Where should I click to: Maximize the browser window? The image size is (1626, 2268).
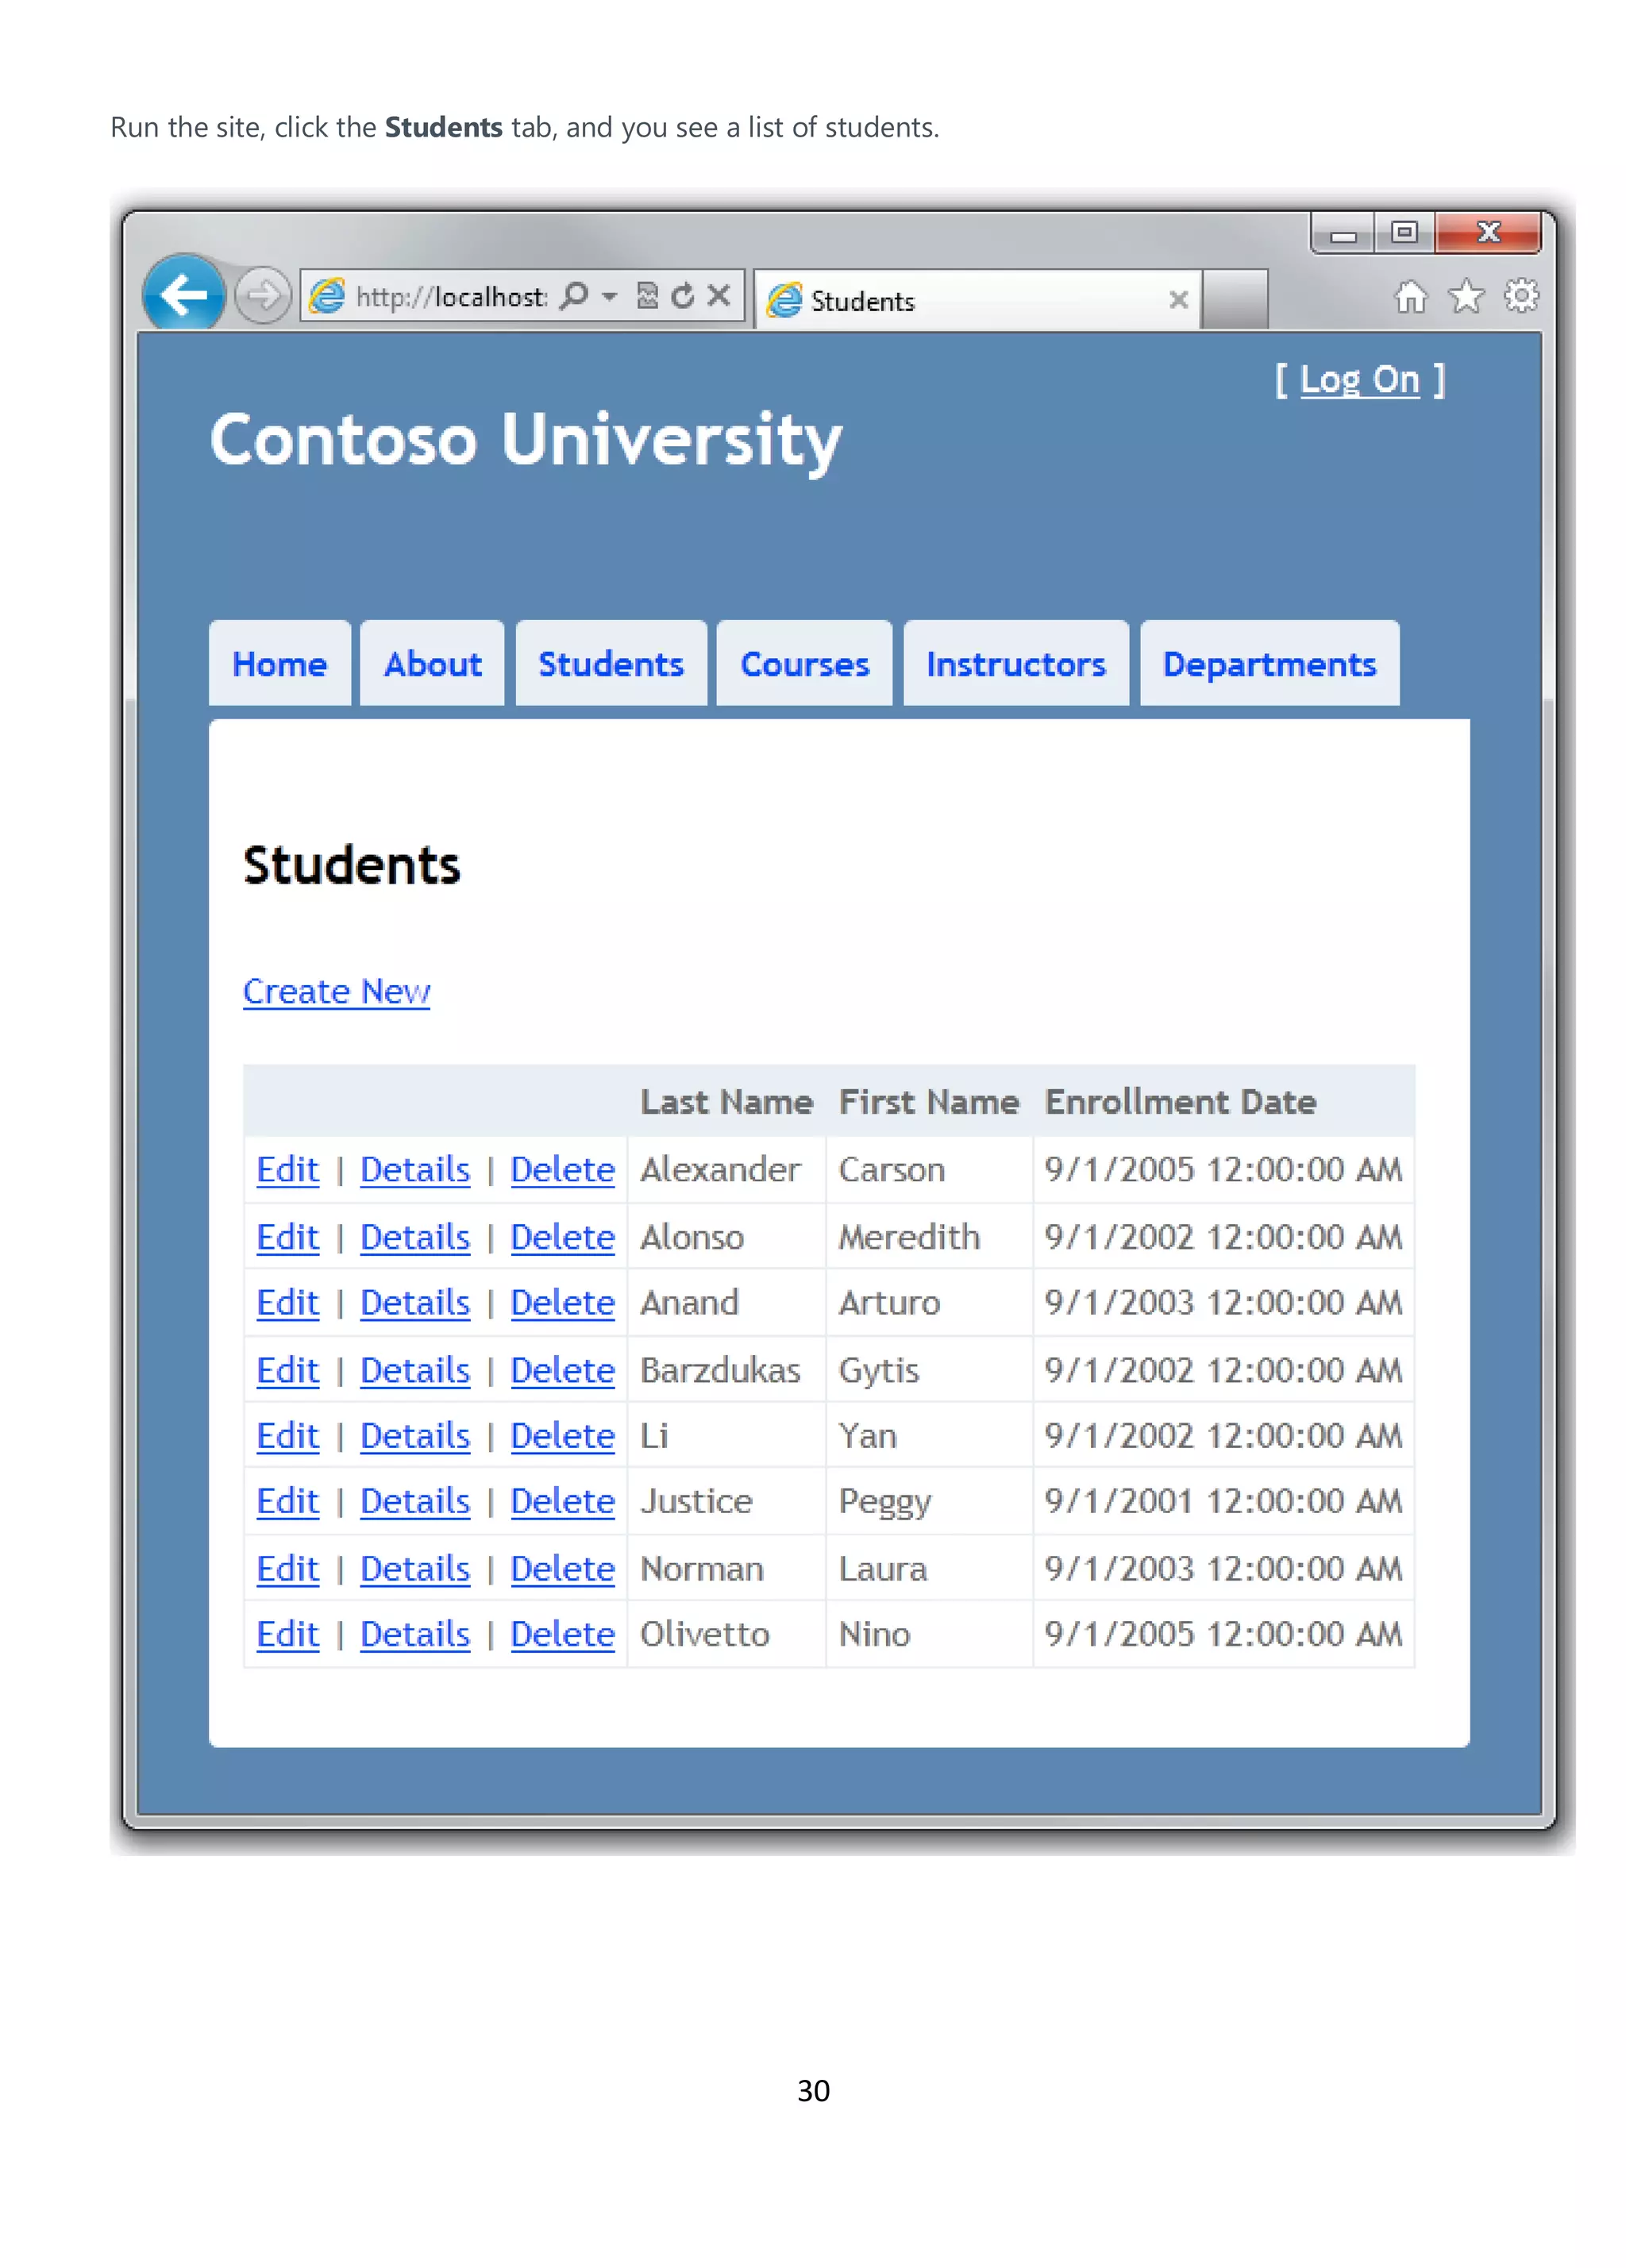pyautogui.click(x=1404, y=233)
